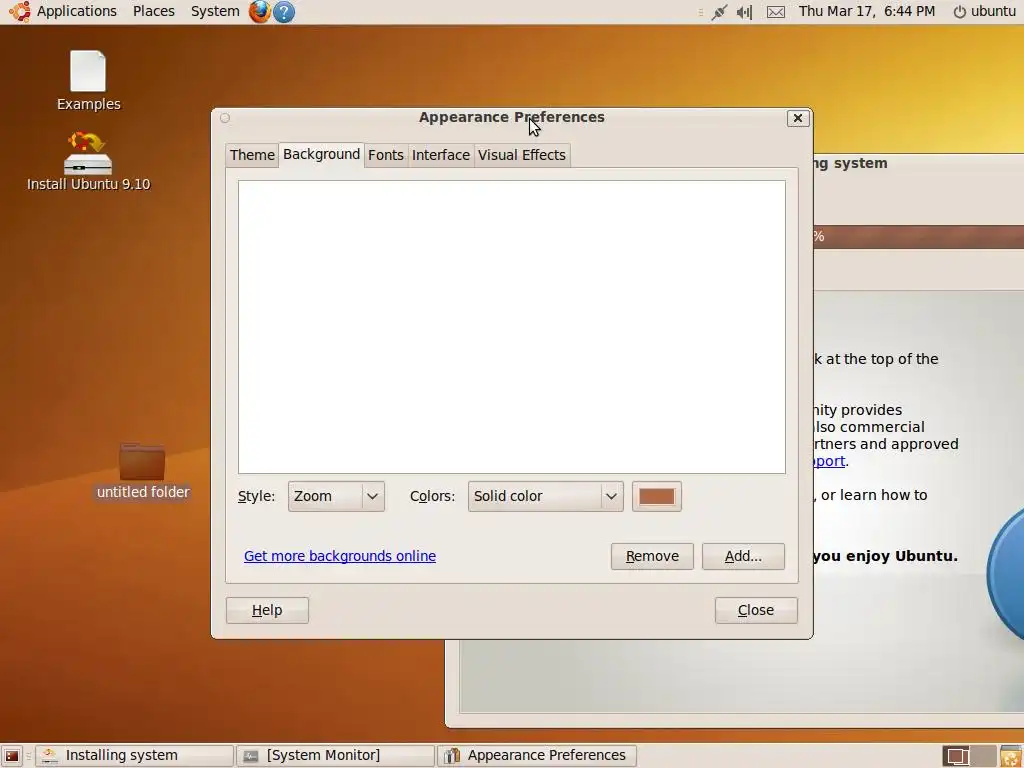Close Appearance Preferences with title bar X

coord(797,118)
